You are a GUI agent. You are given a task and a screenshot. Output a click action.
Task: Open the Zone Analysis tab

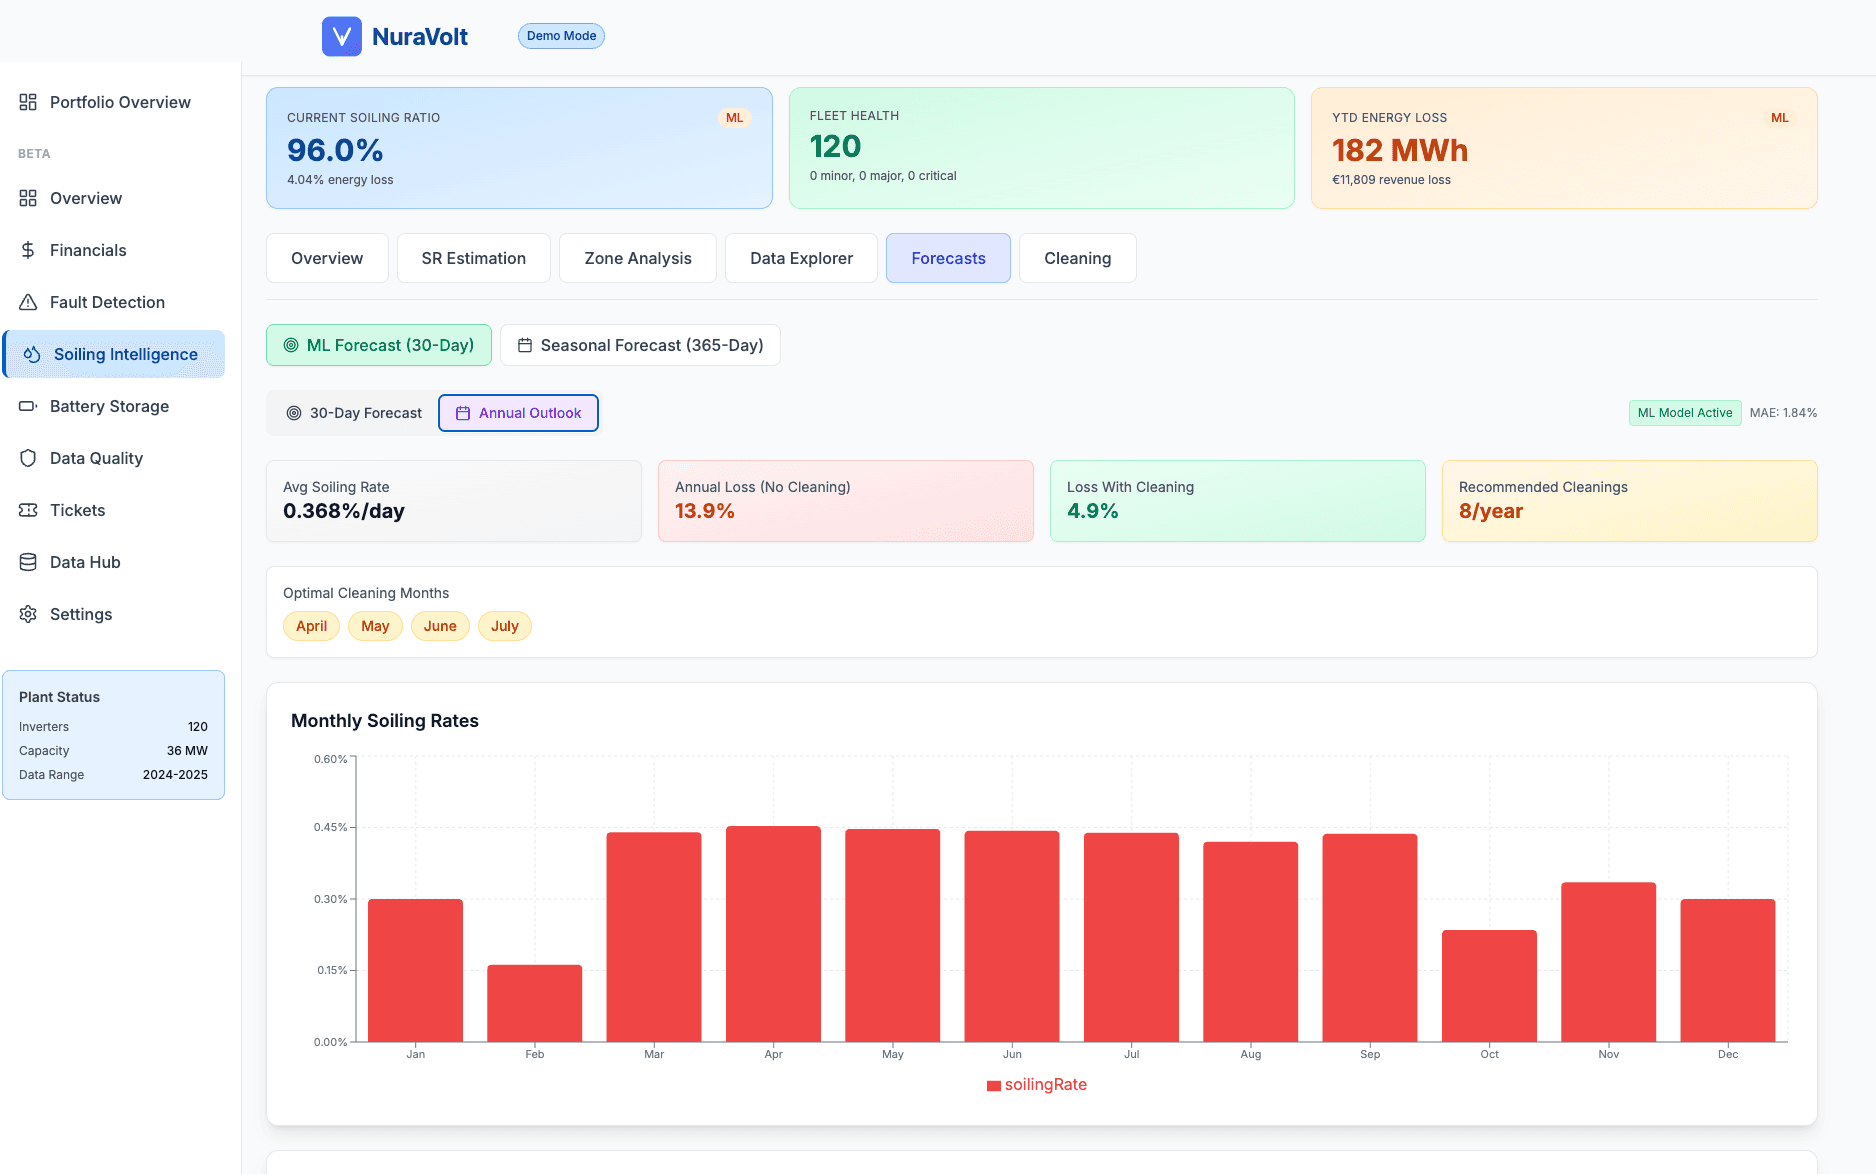(637, 258)
